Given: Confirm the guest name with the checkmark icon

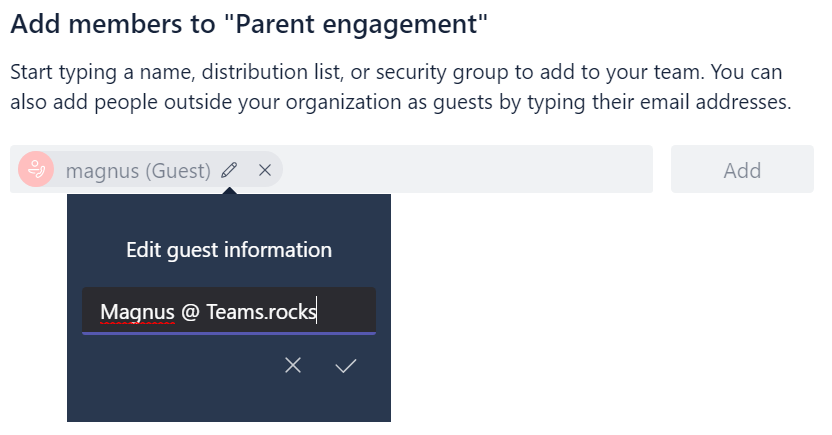Looking at the screenshot, I should [x=346, y=366].
